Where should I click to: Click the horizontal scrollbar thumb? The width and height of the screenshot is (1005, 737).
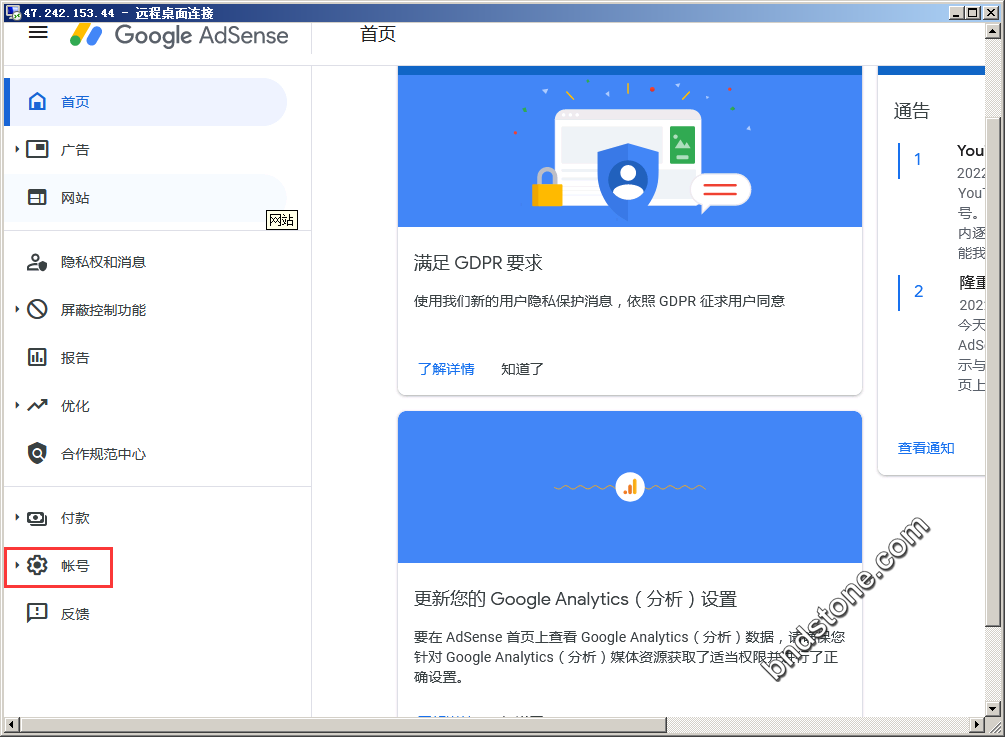[343, 725]
